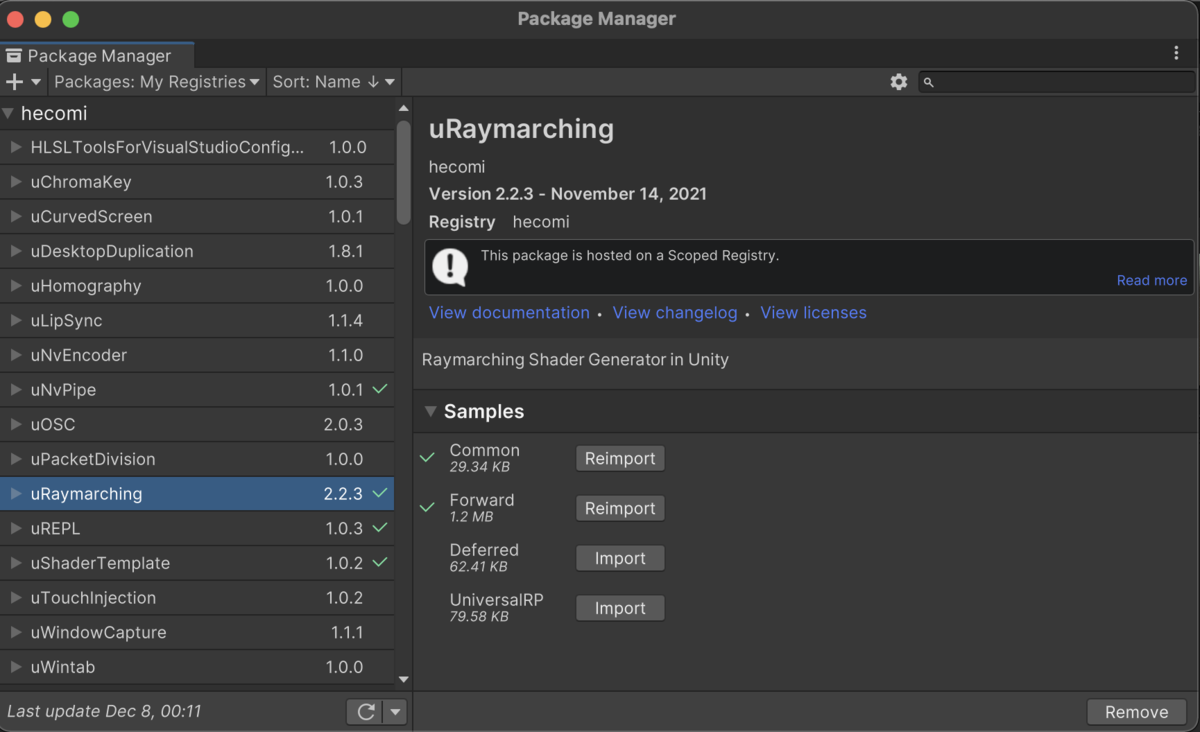Select the uNvEncoder package

coord(197,355)
